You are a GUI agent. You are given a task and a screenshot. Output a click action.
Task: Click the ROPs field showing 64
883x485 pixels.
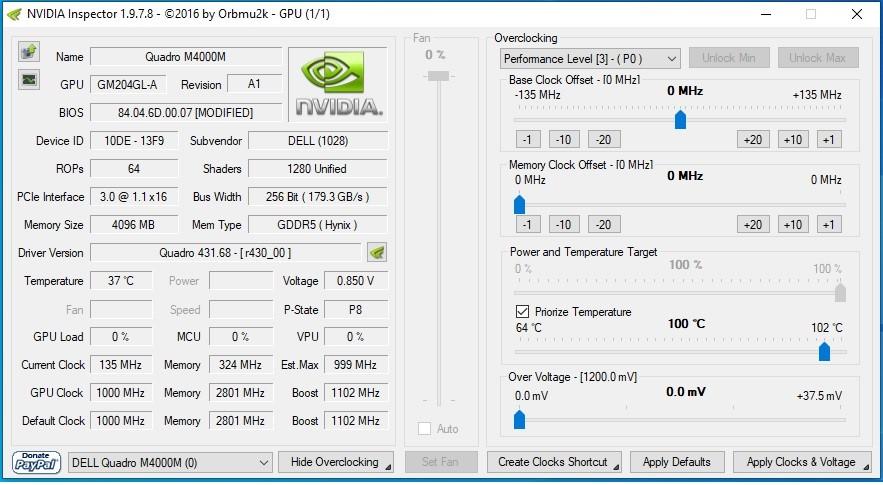[134, 168]
